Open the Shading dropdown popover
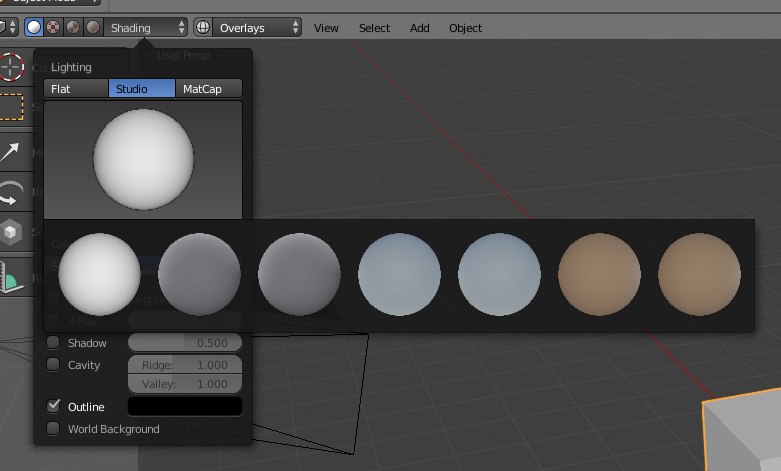Screen dimensions: 781x471 145,27
